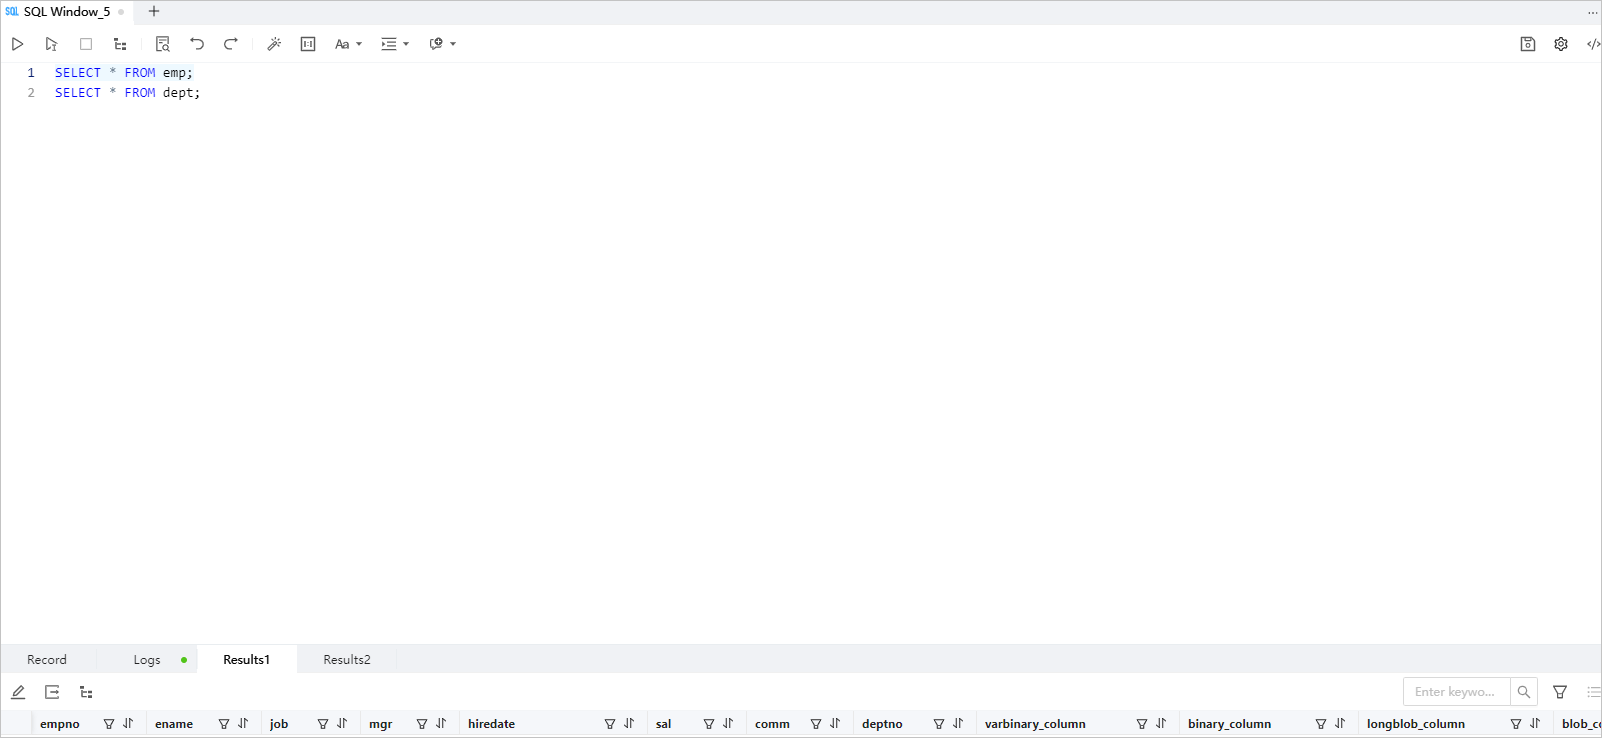Open the Logs tab
Screen dimensions: 1602x738
(147, 660)
